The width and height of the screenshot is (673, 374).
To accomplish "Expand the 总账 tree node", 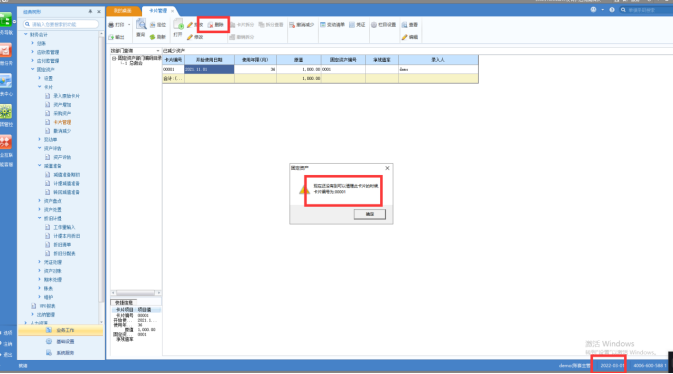I will click(33, 43).
